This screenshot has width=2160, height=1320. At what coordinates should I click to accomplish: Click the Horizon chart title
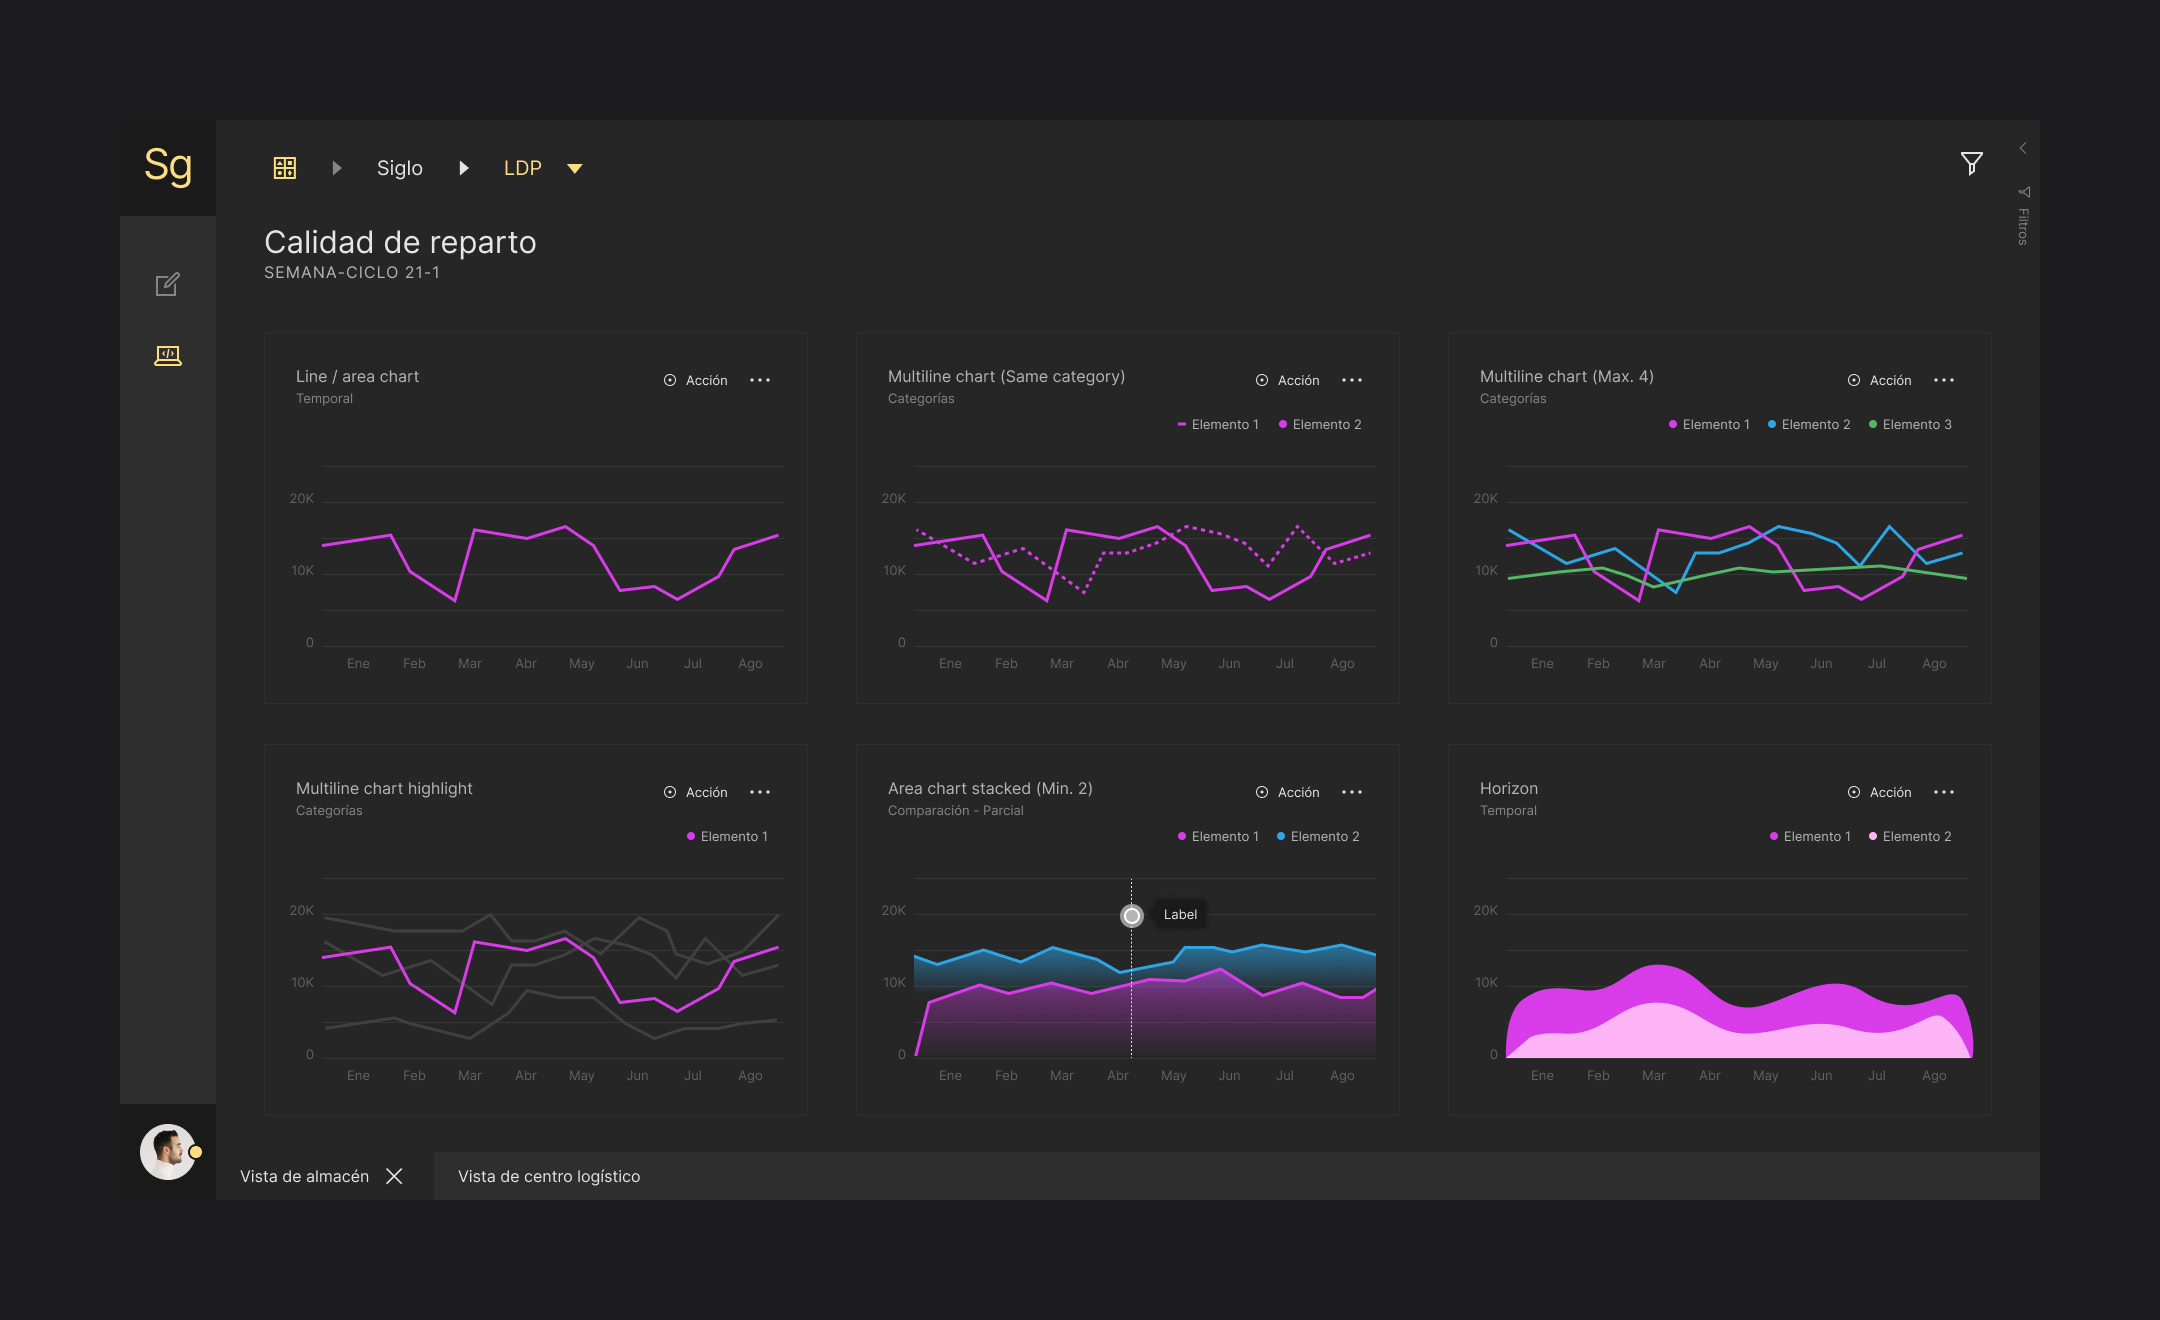pyautogui.click(x=1509, y=788)
